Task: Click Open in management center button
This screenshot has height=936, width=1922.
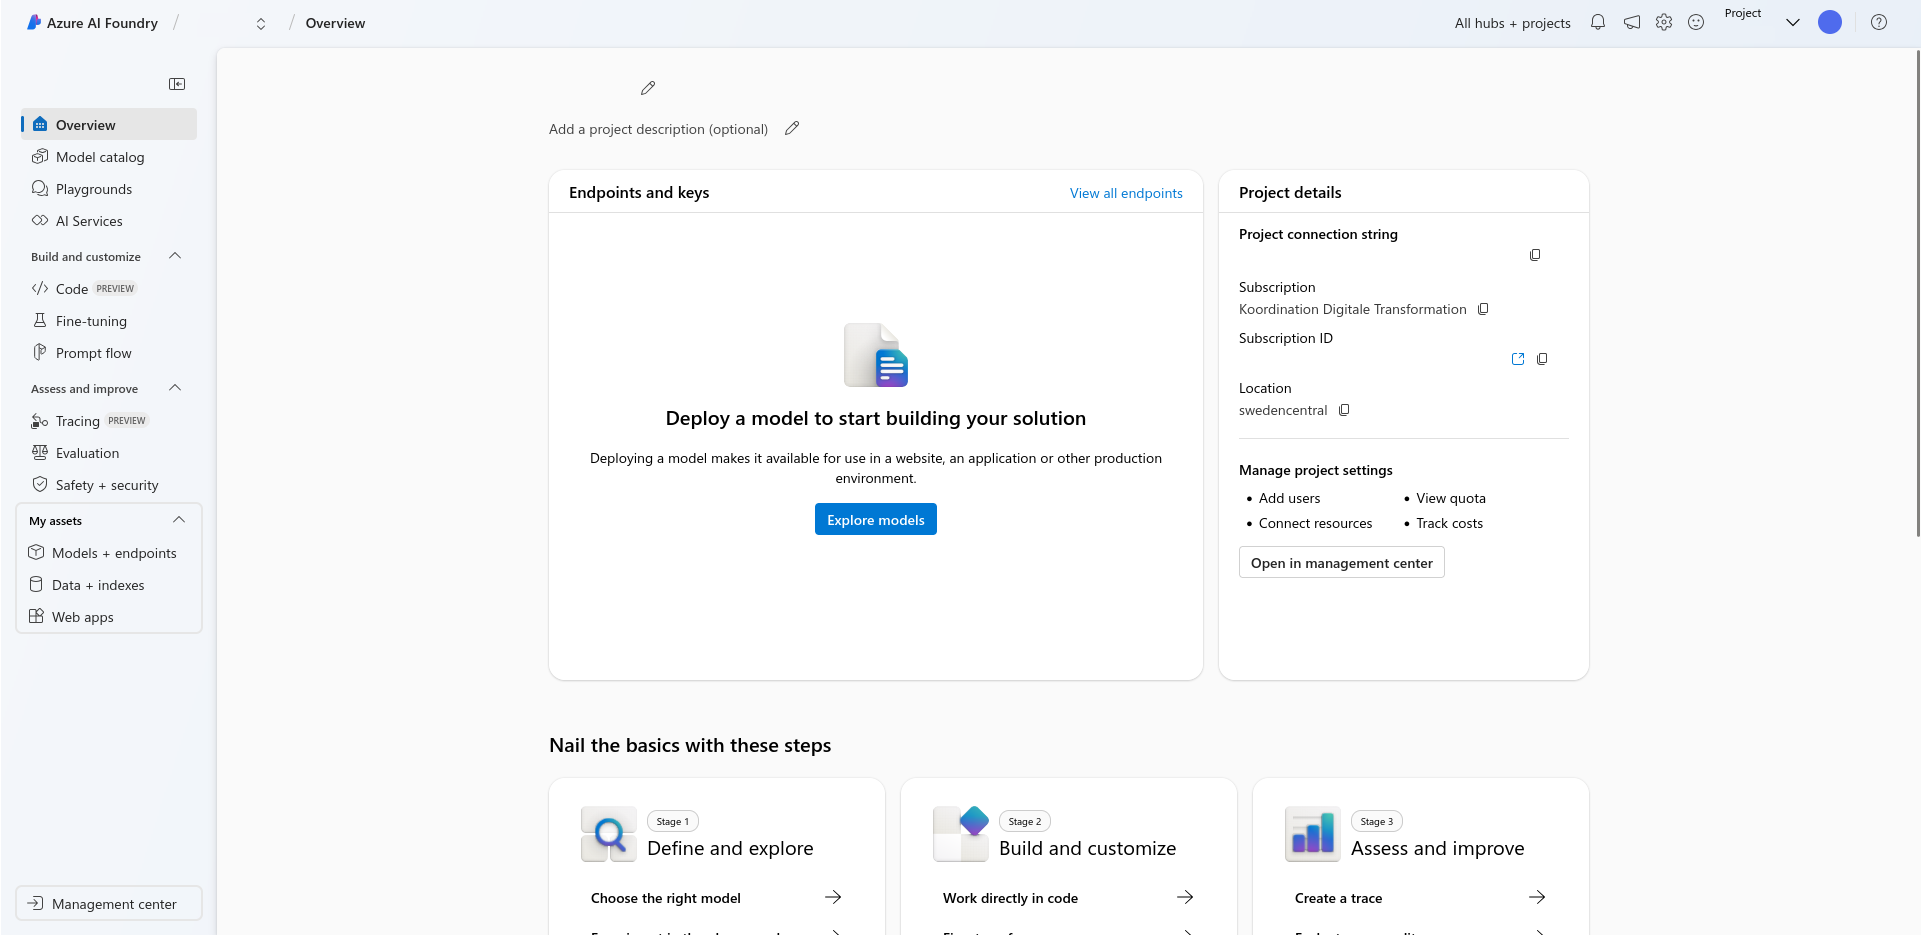Action: click(x=1341, y=563)
